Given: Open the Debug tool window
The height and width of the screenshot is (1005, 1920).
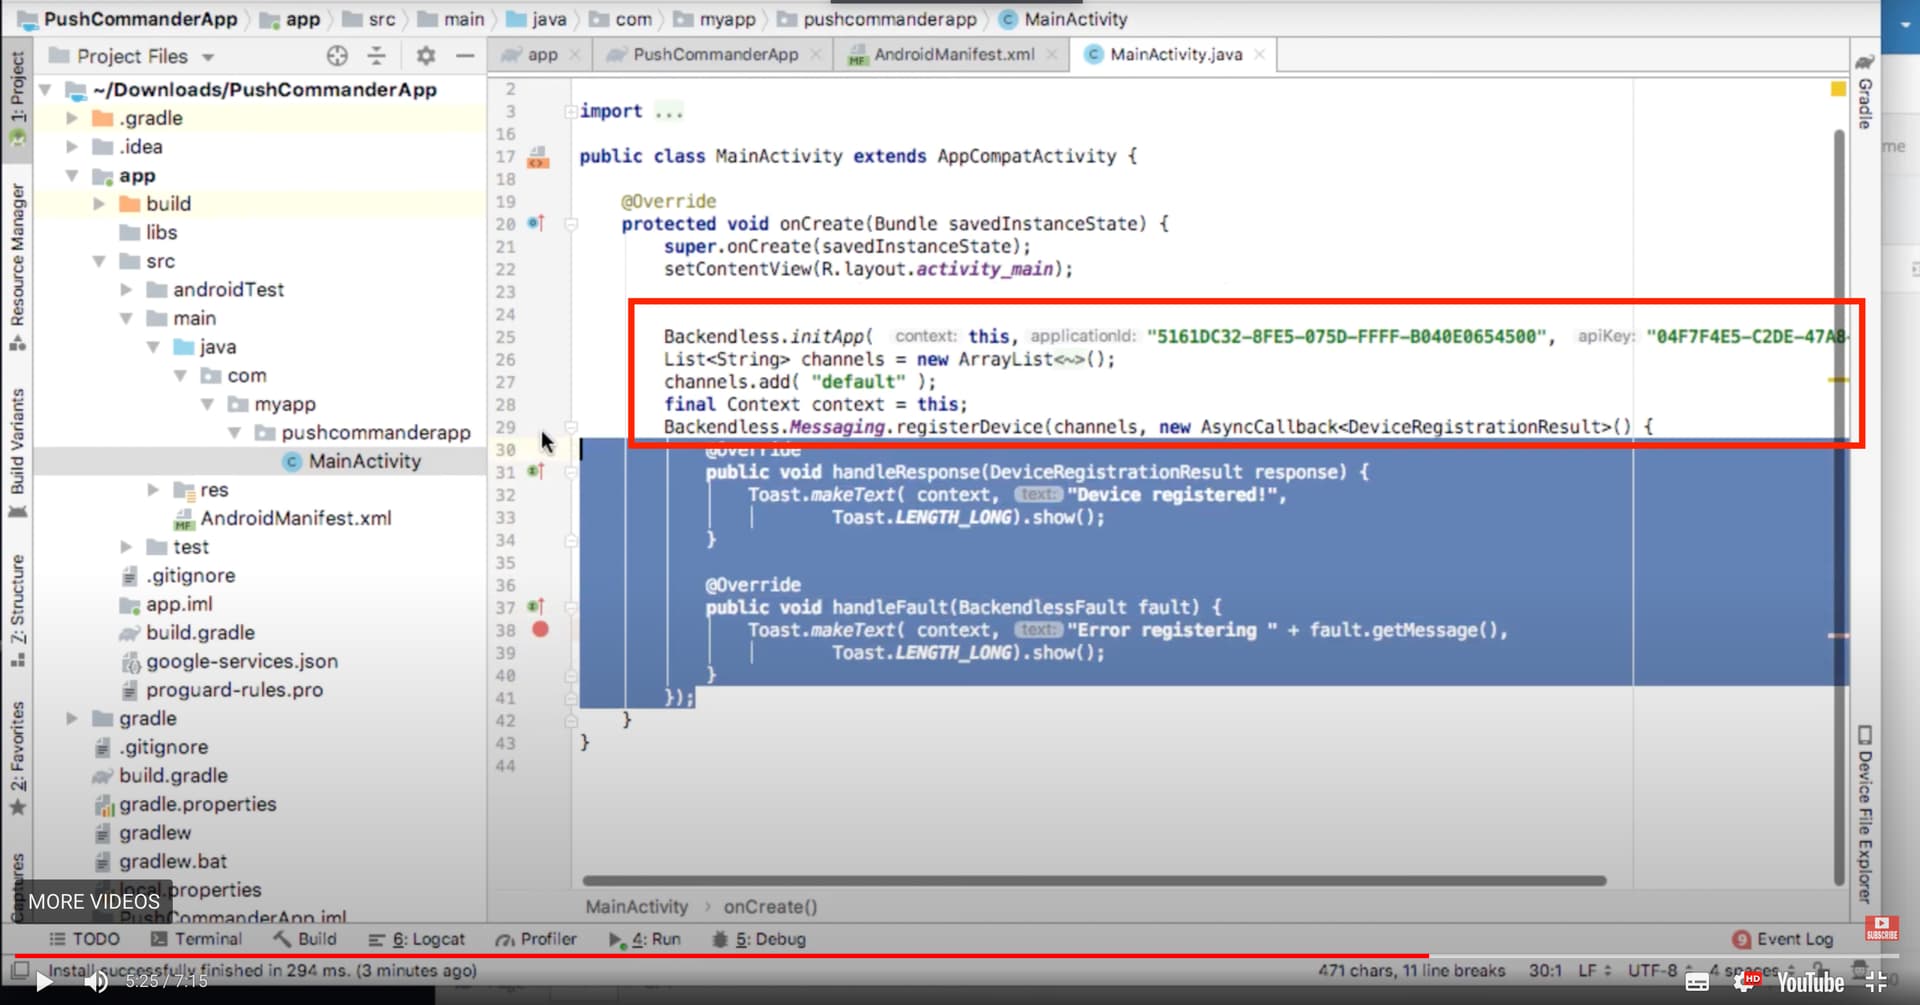Looking at the screenshot, I should tap(759, 939).
